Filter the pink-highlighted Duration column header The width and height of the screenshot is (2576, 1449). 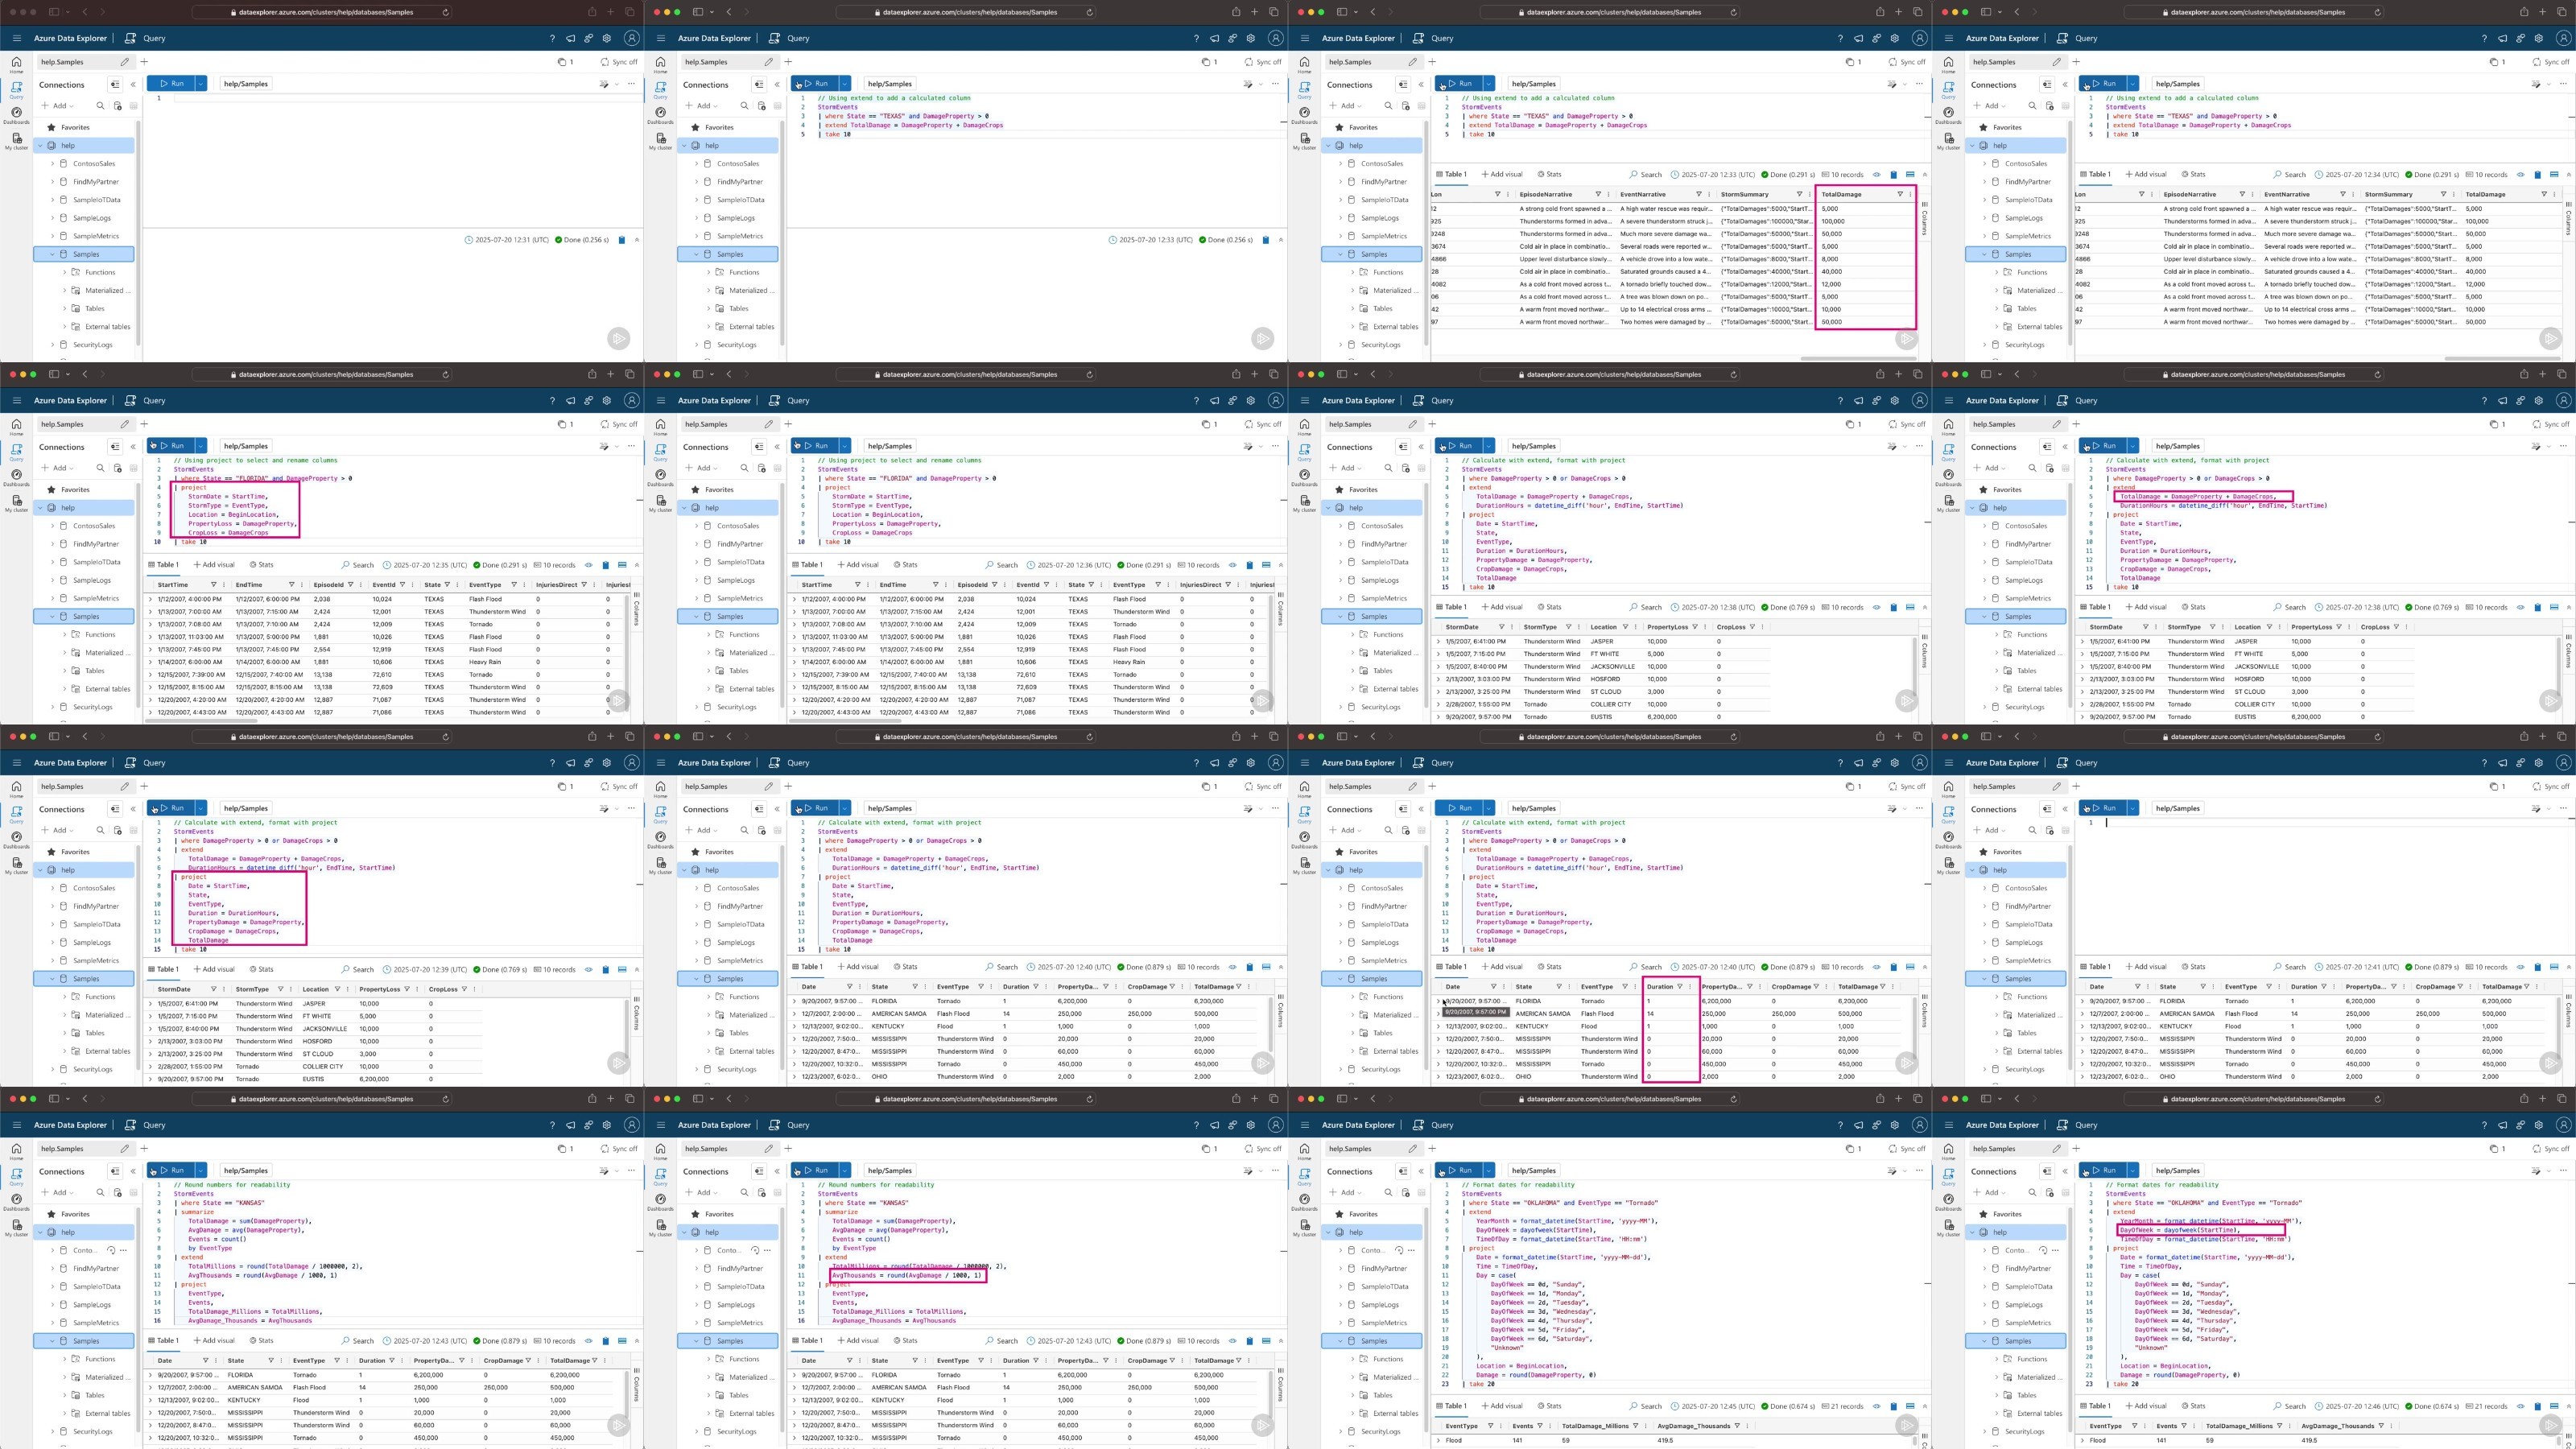1679,987
